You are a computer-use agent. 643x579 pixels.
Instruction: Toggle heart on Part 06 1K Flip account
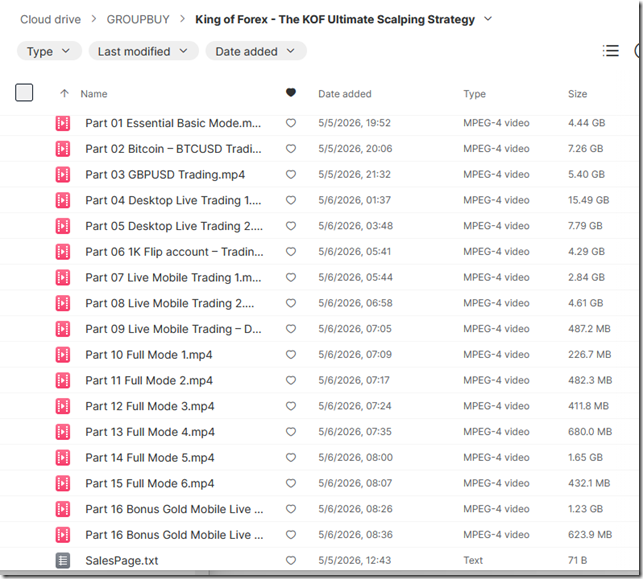click(x=291, y=252)
